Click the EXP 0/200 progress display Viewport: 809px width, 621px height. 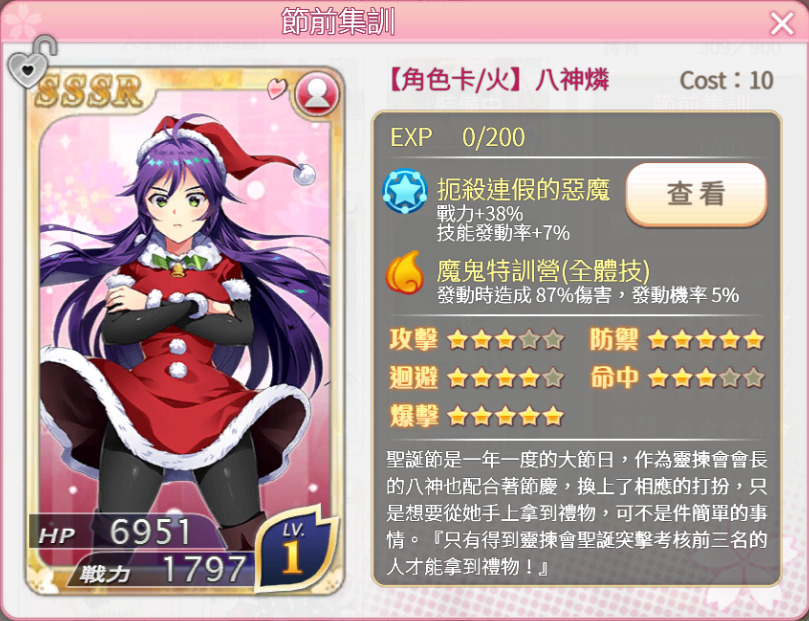tap(457, 137)
